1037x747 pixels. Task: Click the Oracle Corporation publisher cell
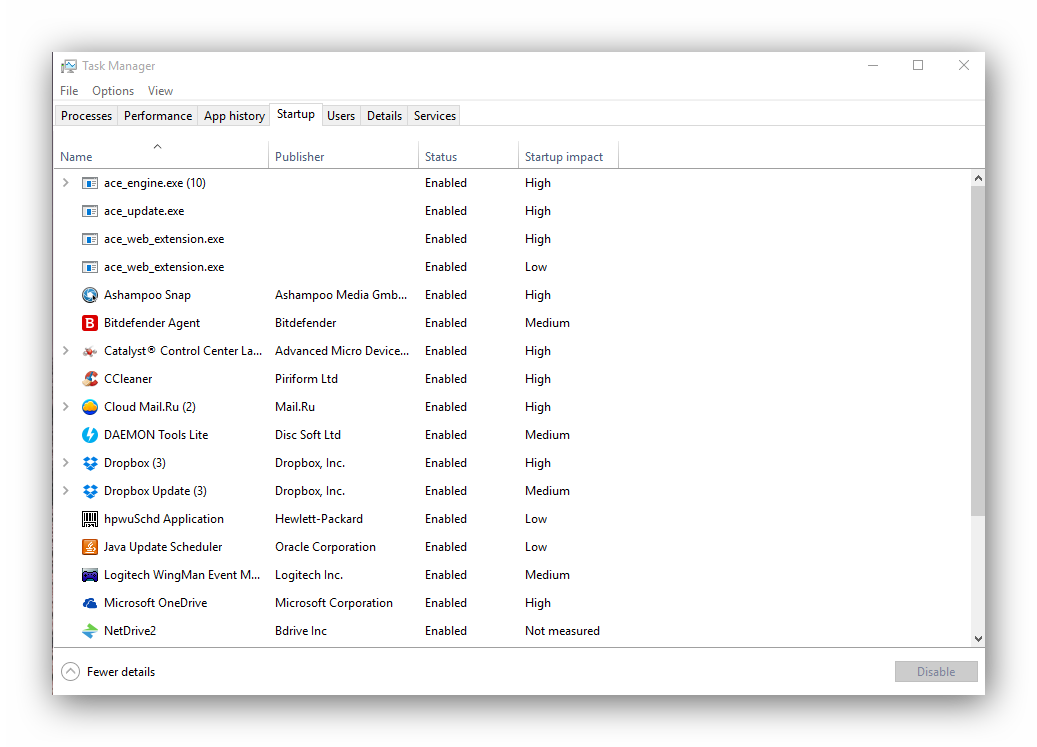(325, 547)
